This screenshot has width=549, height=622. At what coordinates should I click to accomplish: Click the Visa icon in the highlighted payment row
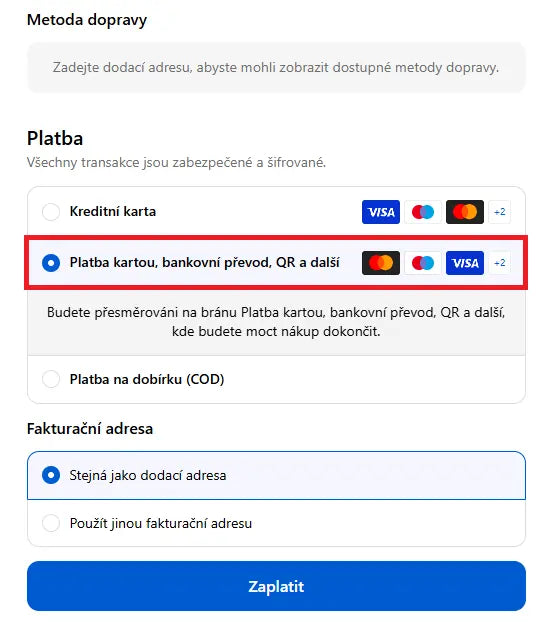click(465, 263)
